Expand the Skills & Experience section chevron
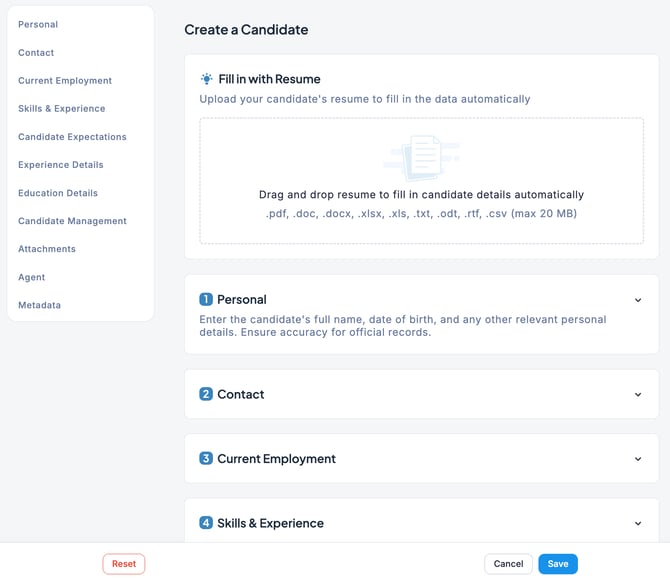This screenshot has height=578, width=670. click(x=638, y=523)
